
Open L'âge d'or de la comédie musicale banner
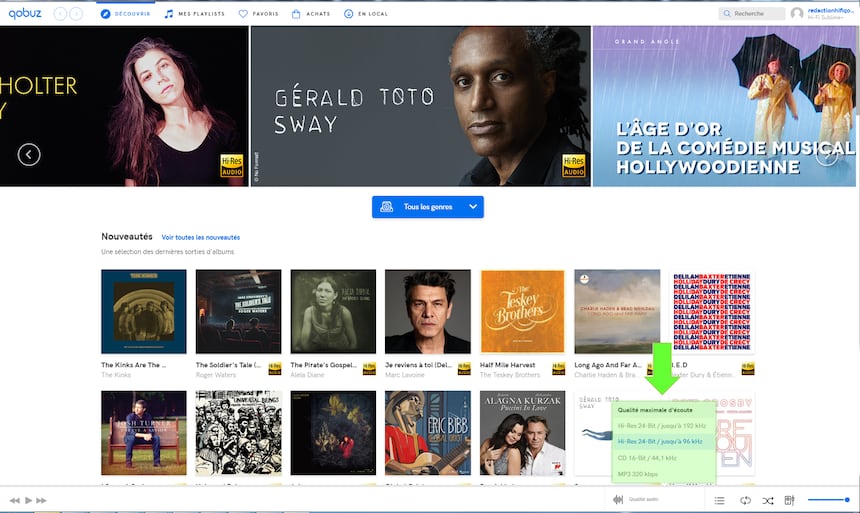(x=724, y=106)
